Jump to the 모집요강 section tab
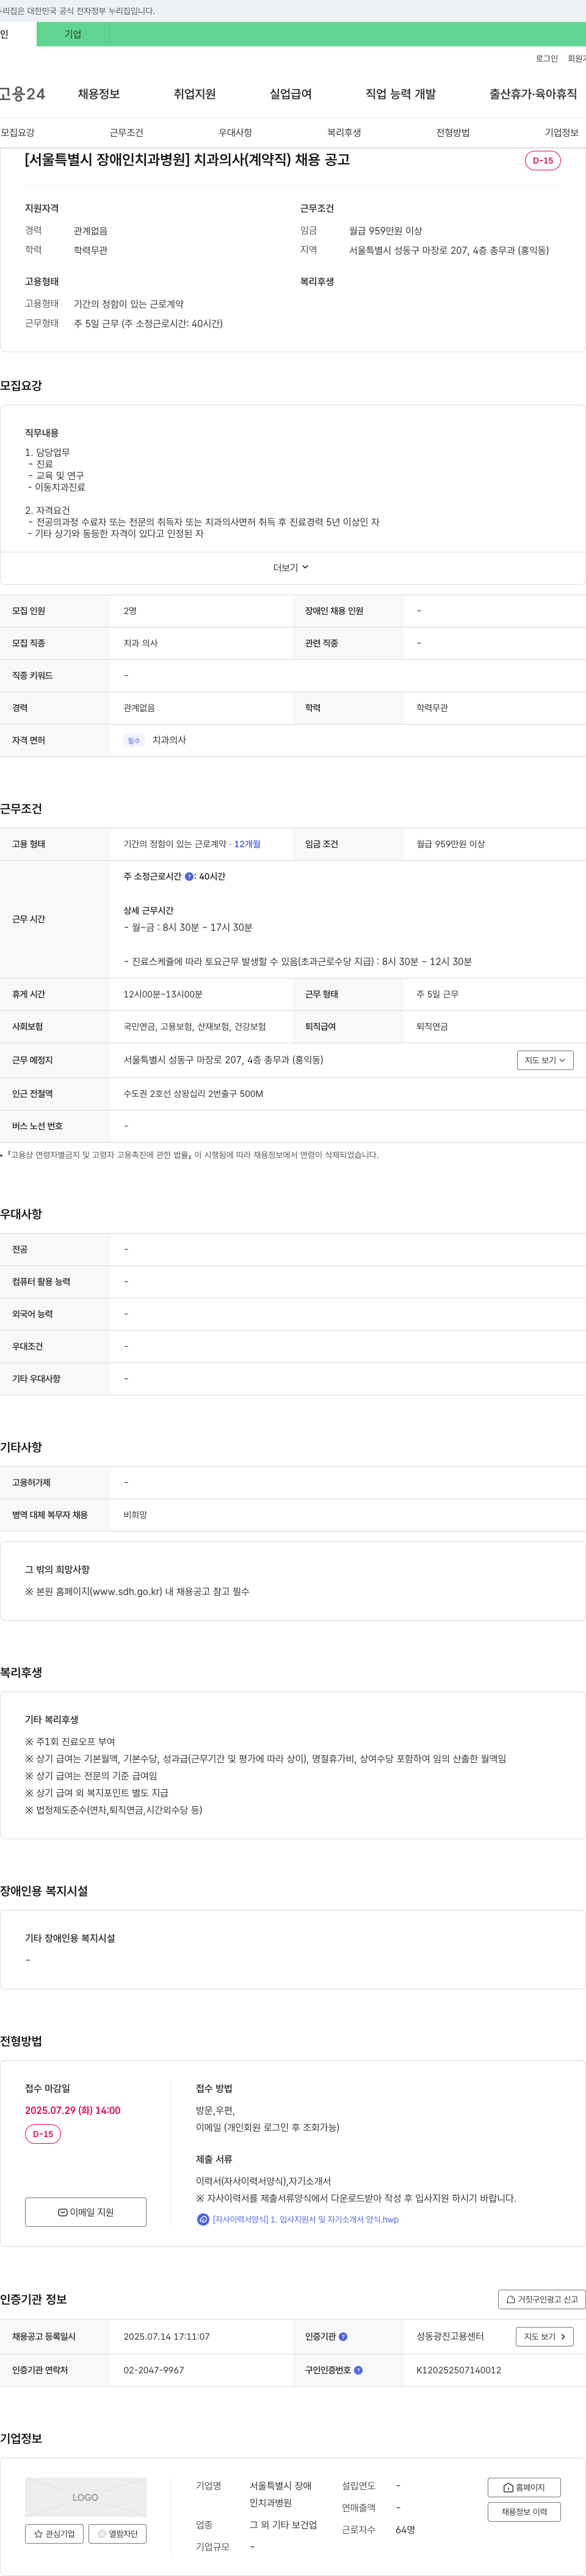Image resolution: width=586 pixels, height=2576 pixels. (x=18, y=132)
